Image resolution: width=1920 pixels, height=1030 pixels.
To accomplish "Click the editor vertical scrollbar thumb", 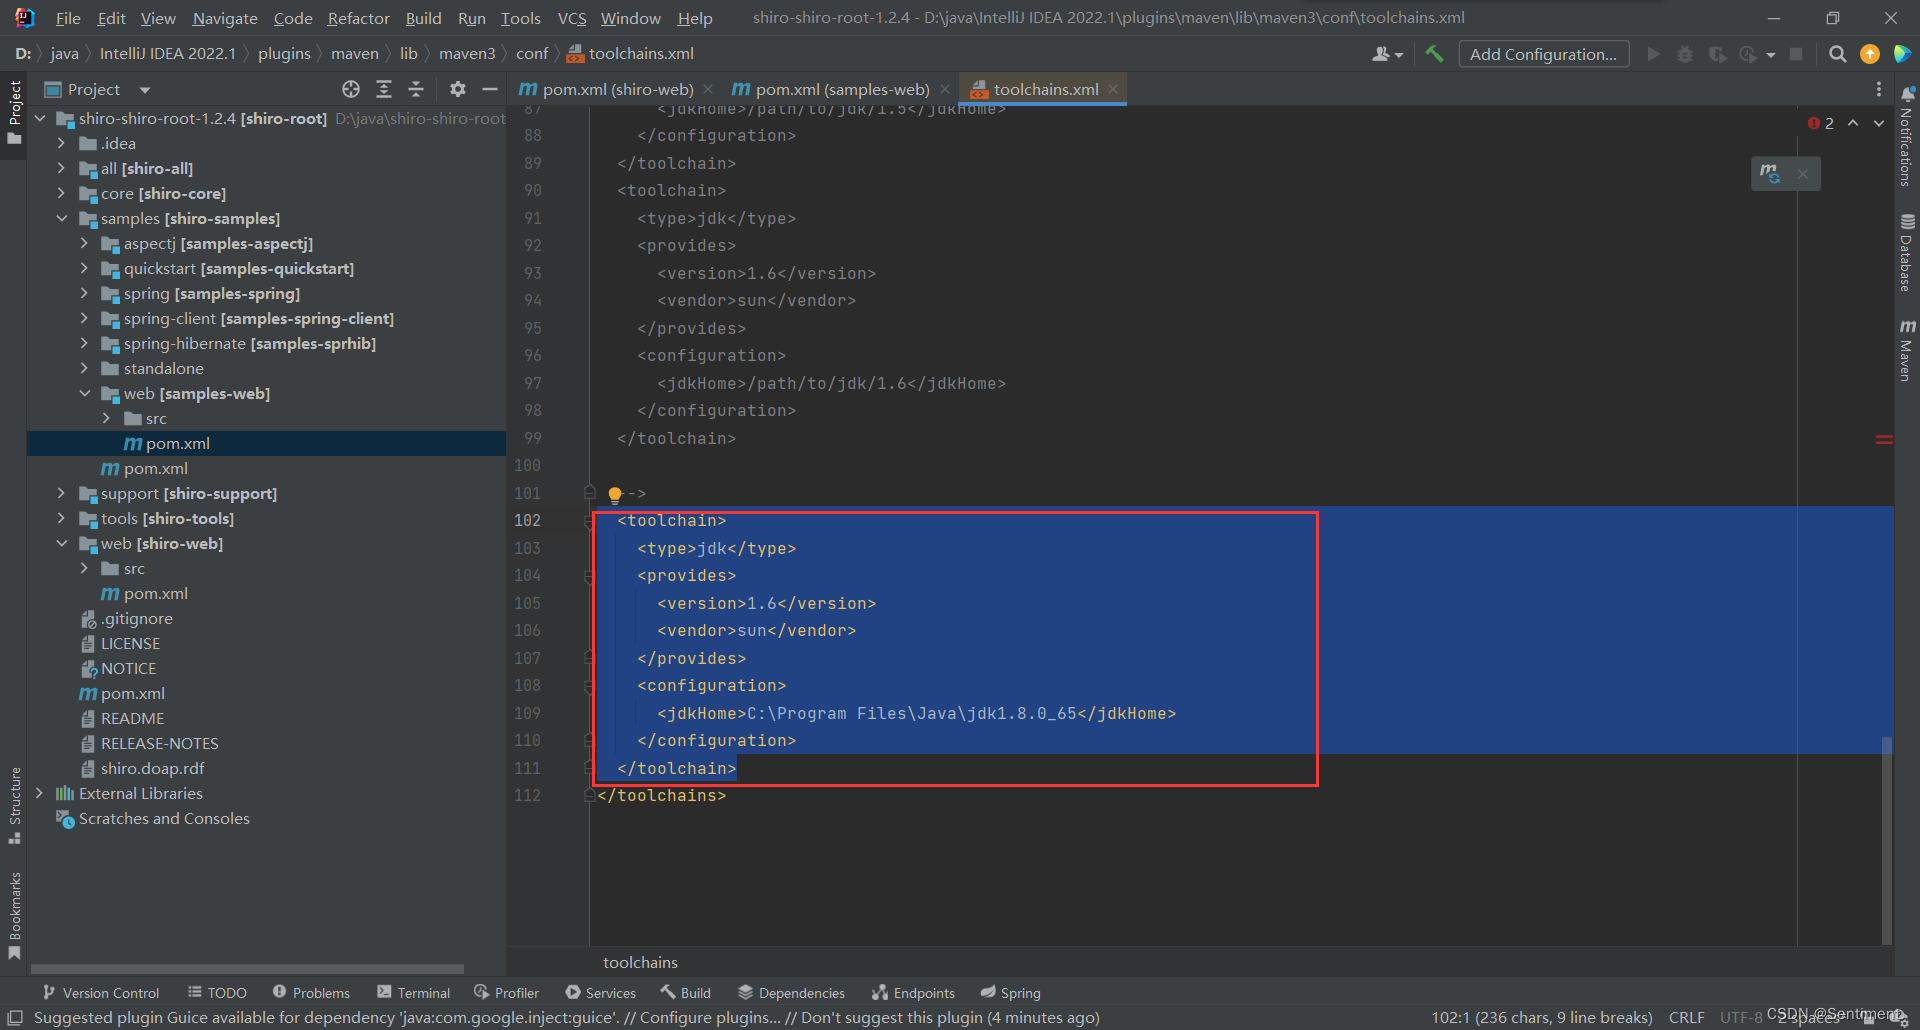I will [x=1886, y=840].
